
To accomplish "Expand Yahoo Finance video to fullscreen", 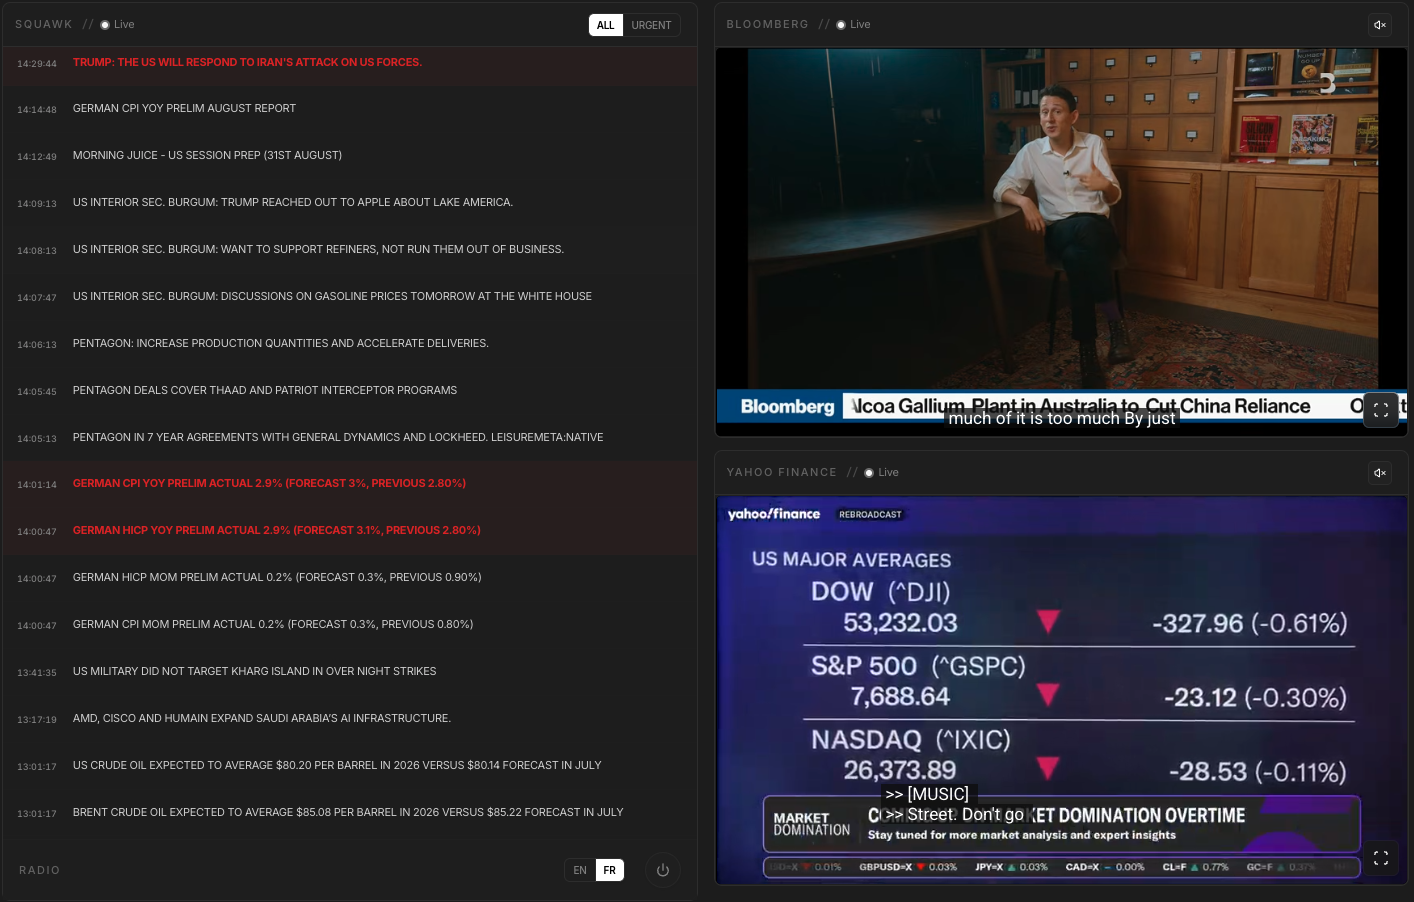I will pyautogui.click(x=1381, y=858).
